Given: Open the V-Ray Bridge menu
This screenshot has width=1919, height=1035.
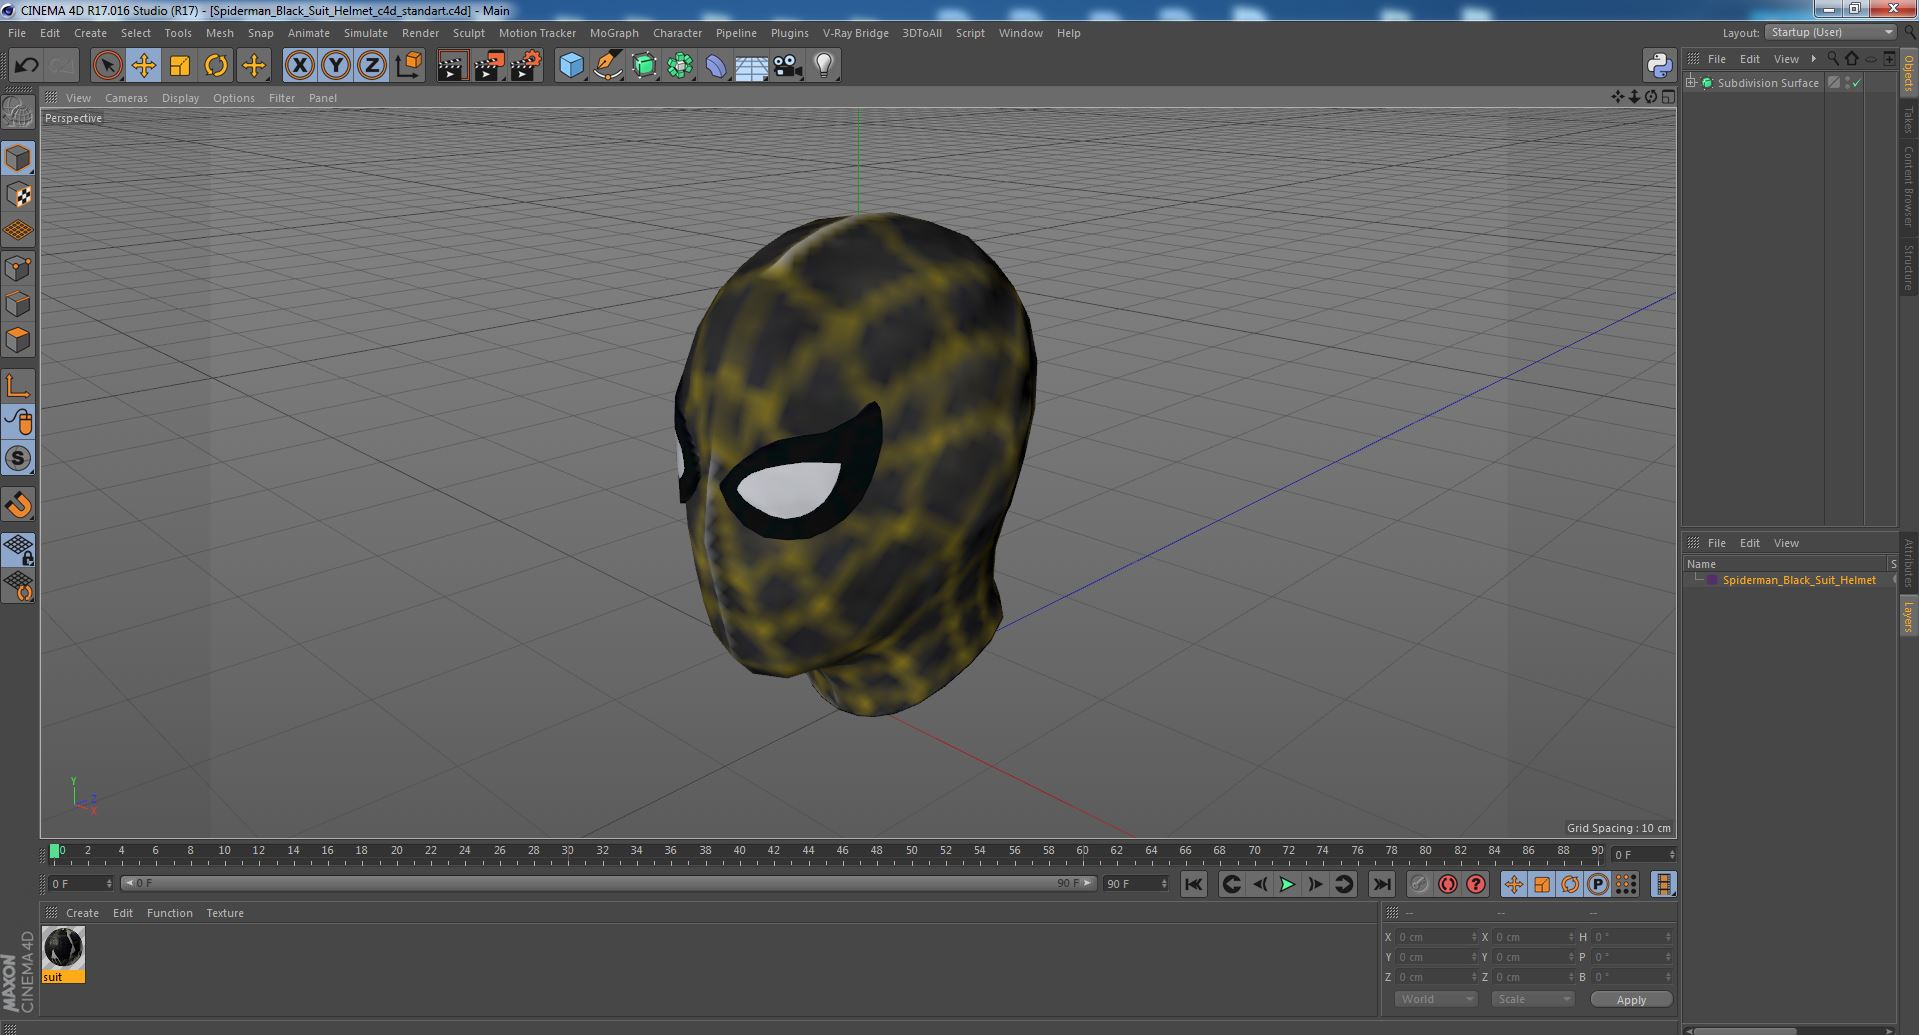Looking at the screenshot, I should click(855, 33).
